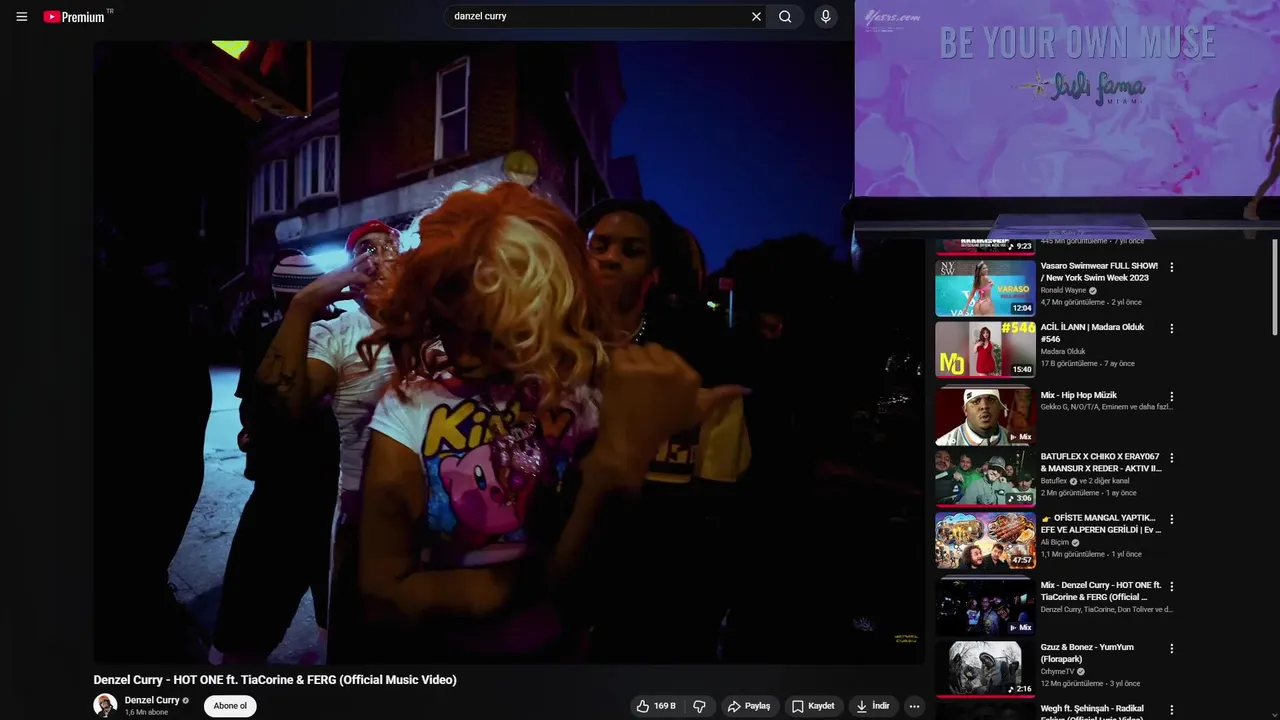Screen dimensions: 1280x720
Task: Open Wegh ft. Şehinşah - Radikal title
Action: pyautogui.click(x=1092, y=712)
